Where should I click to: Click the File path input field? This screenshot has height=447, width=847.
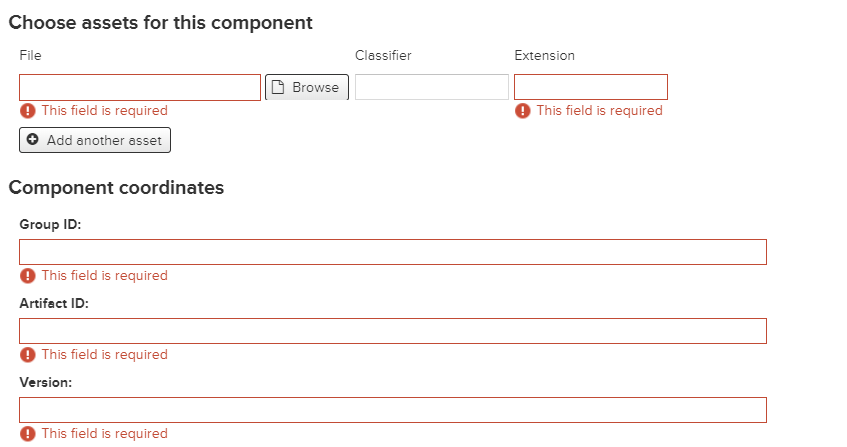coord(140,87)
